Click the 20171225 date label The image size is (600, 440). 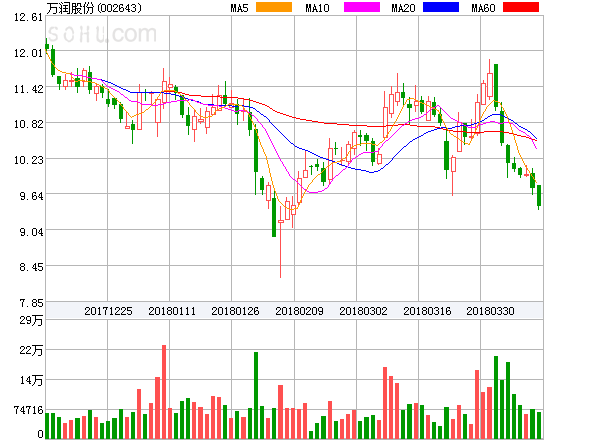pos(108,311)
